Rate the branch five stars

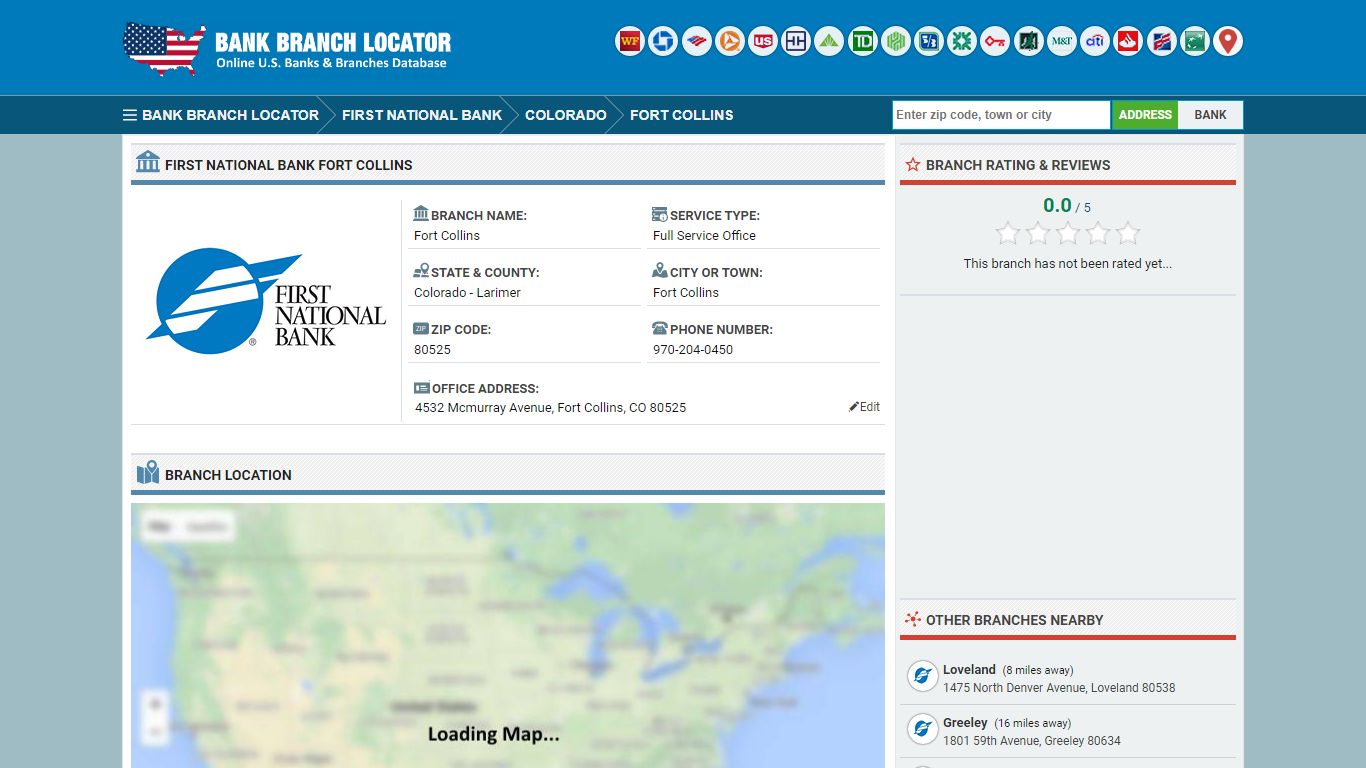point(1128,234)
